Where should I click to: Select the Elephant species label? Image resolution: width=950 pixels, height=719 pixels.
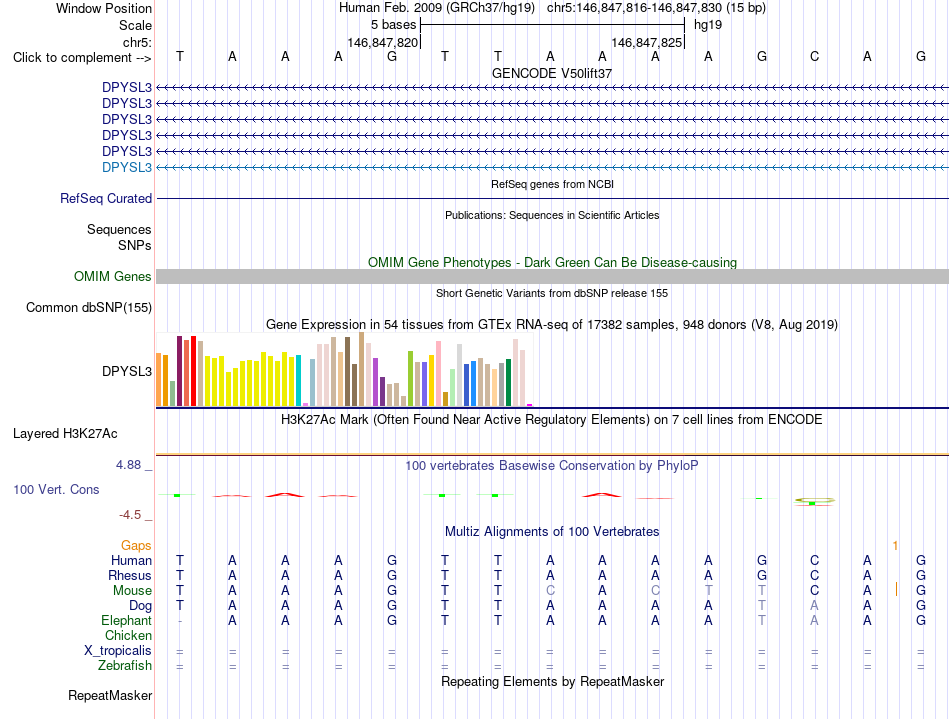point(126,621)
